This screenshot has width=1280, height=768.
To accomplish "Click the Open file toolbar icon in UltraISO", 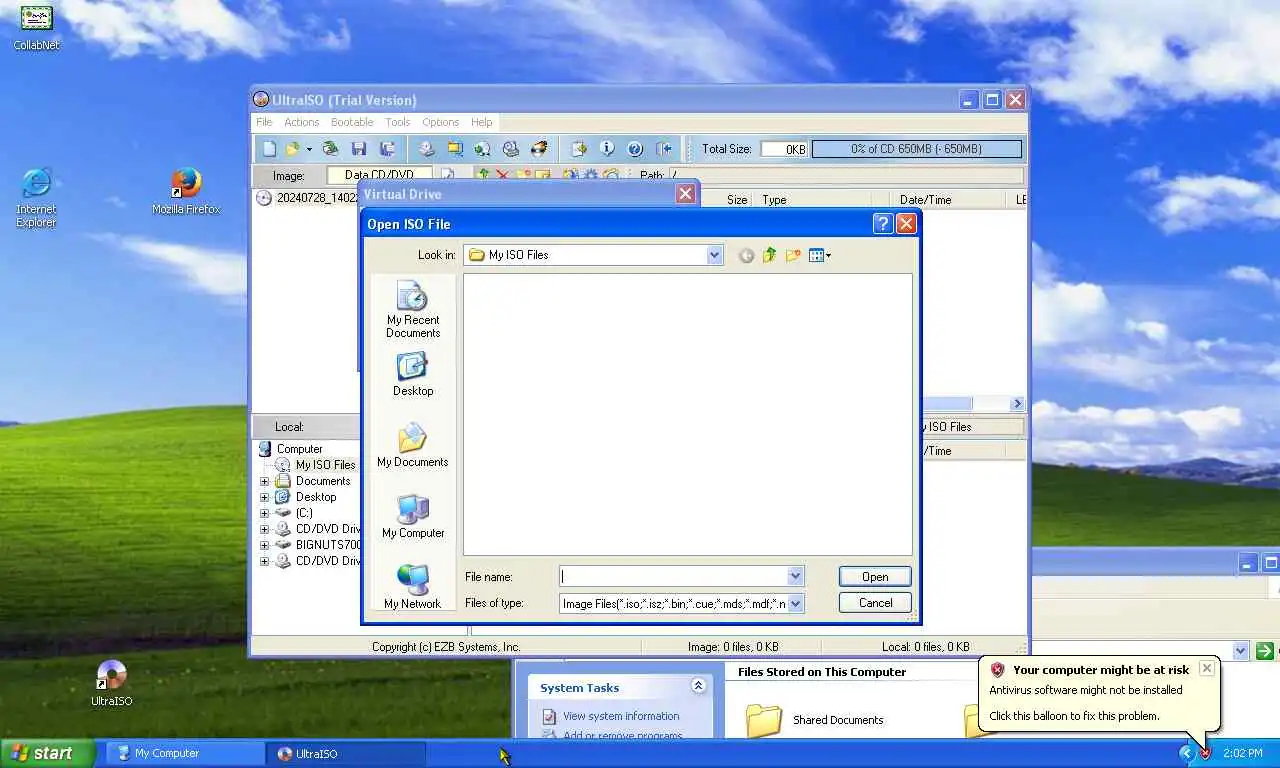I will coord(292,149).
